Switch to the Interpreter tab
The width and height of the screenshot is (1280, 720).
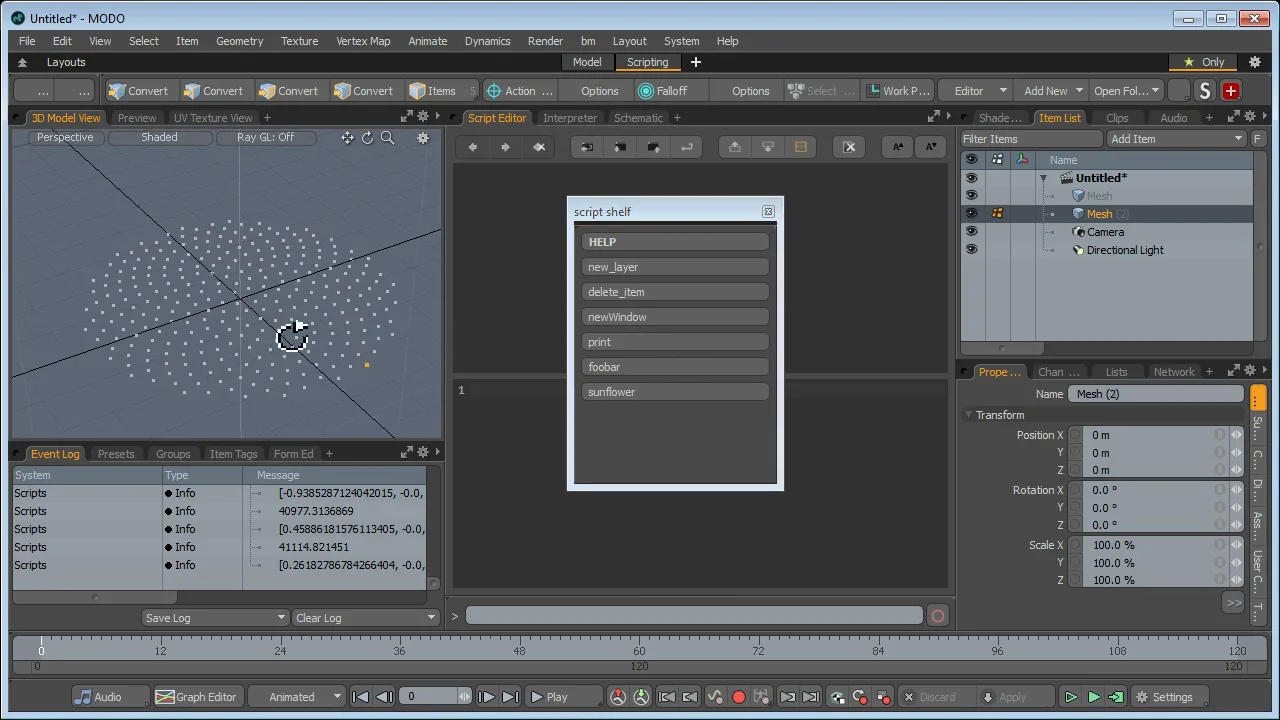(570, 118)
